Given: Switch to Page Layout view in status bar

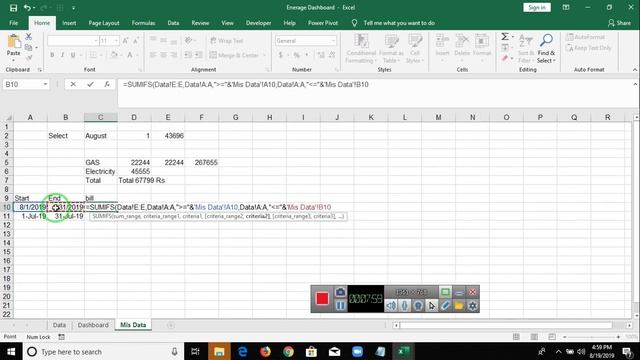Looking at the screenshot, I should tap(534, 337).
